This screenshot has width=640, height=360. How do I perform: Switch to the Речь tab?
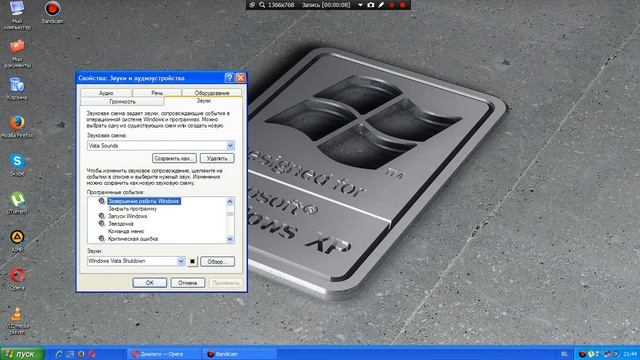(x=157, y=93)
